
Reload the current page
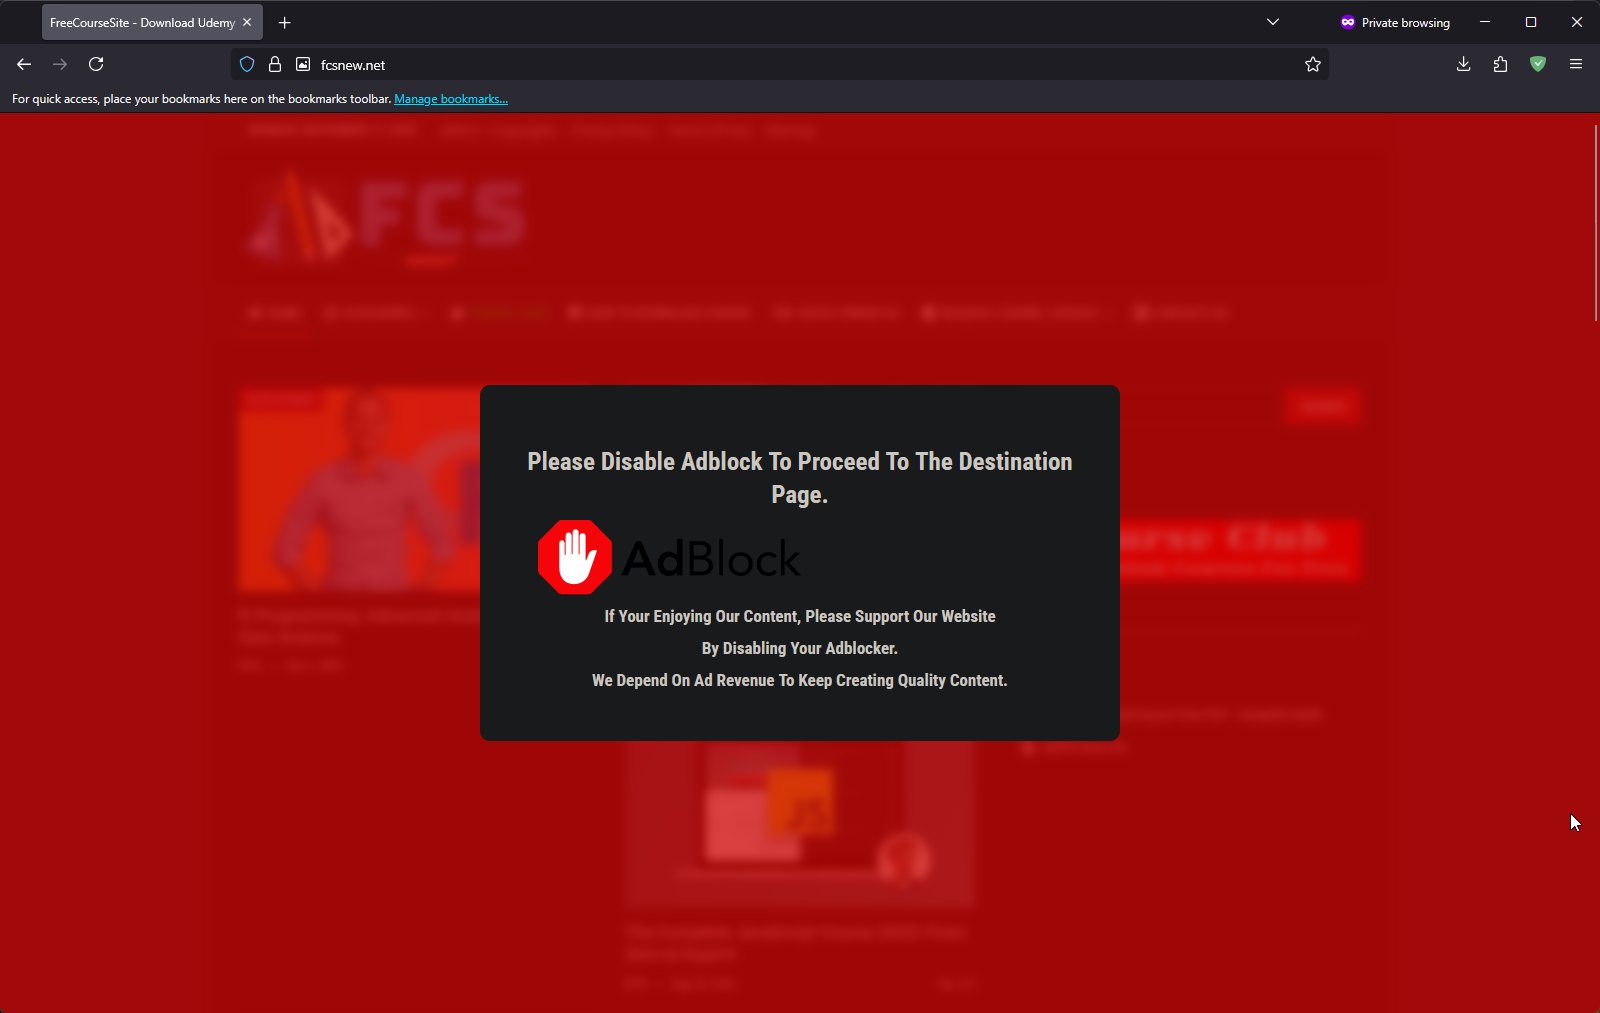(96, 64)
